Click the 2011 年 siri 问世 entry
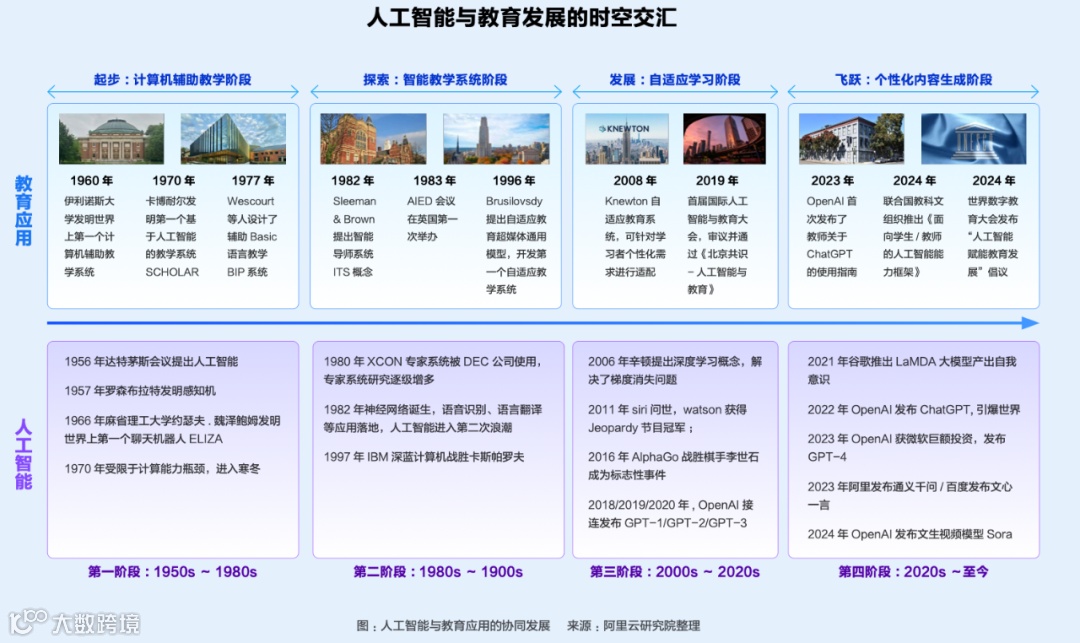 click(667, 418)
